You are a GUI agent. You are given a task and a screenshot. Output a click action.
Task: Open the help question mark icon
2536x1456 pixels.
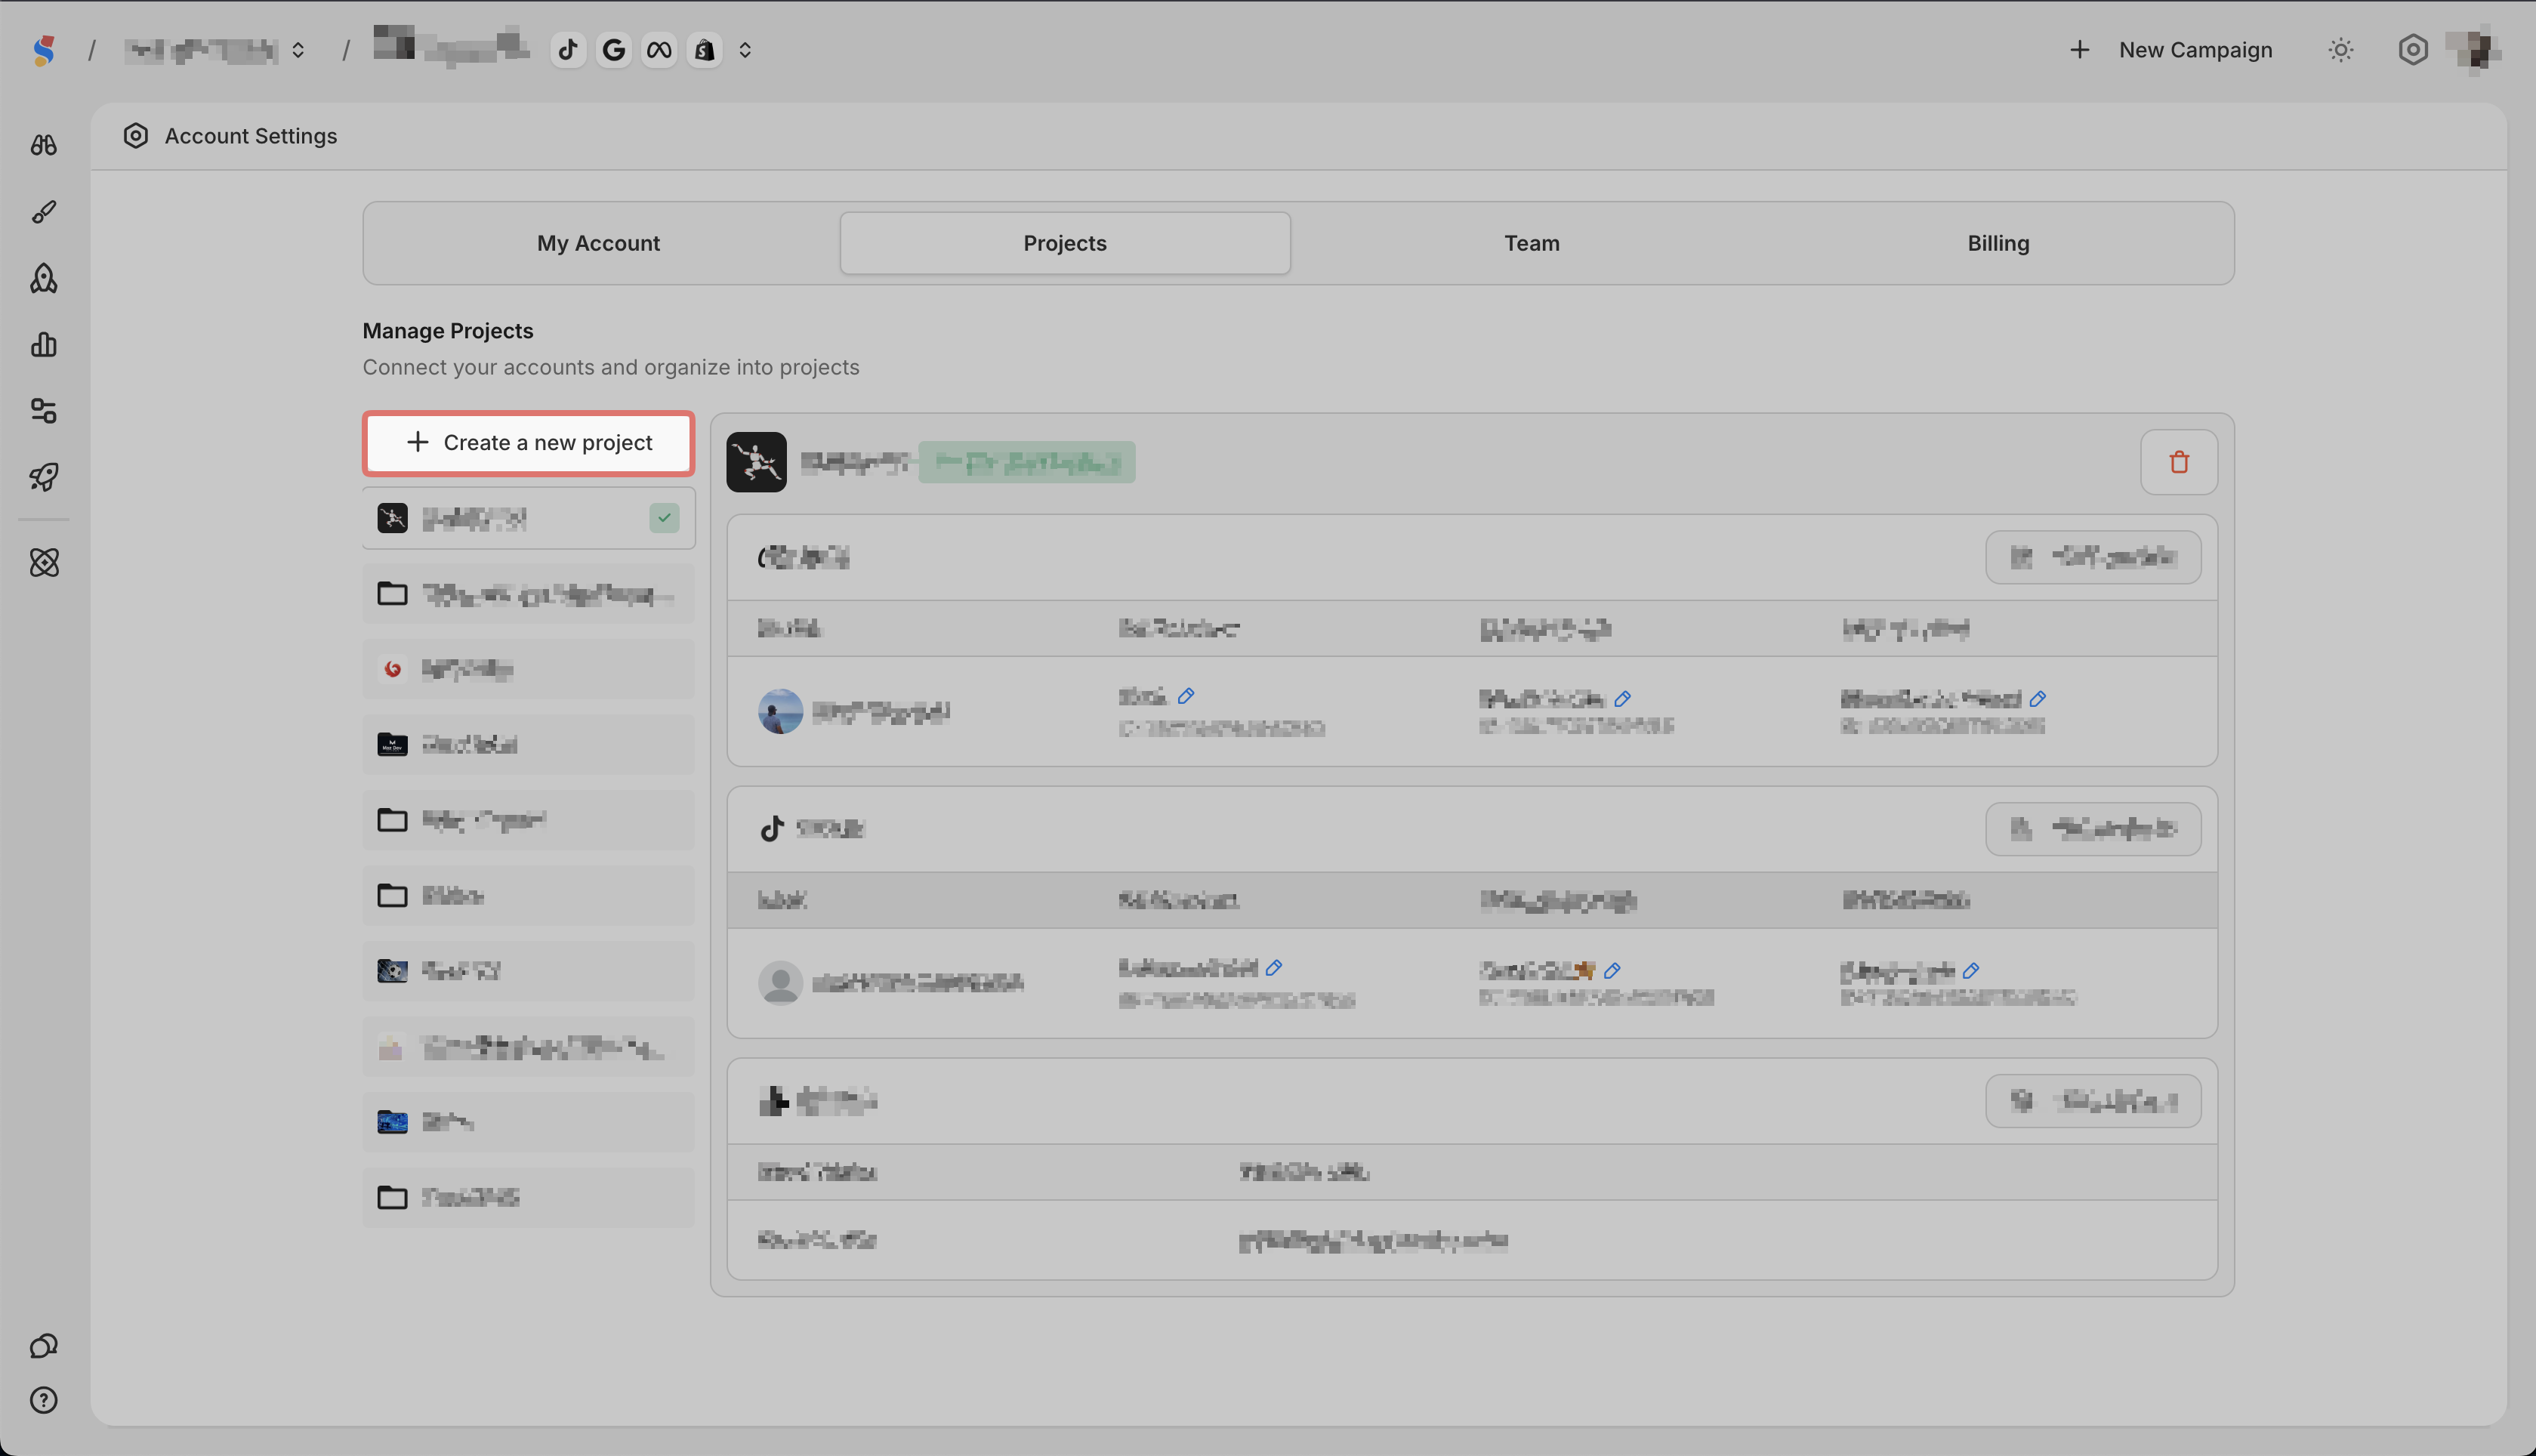[44, 1400]
